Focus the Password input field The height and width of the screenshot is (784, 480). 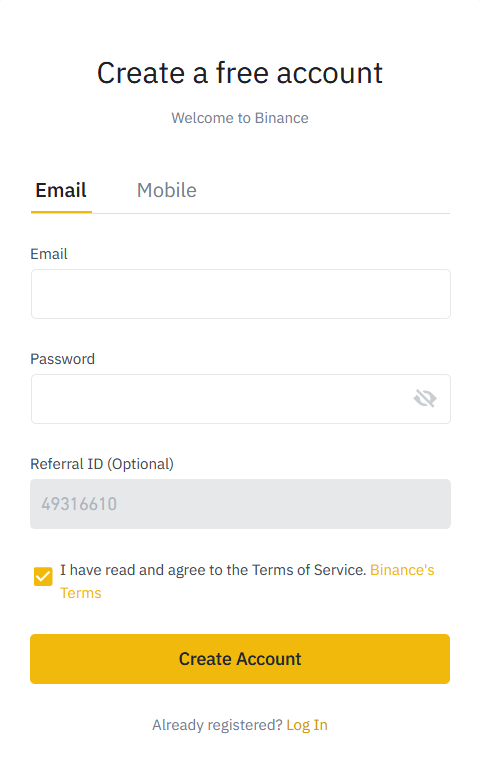click(x=241, y=399)
